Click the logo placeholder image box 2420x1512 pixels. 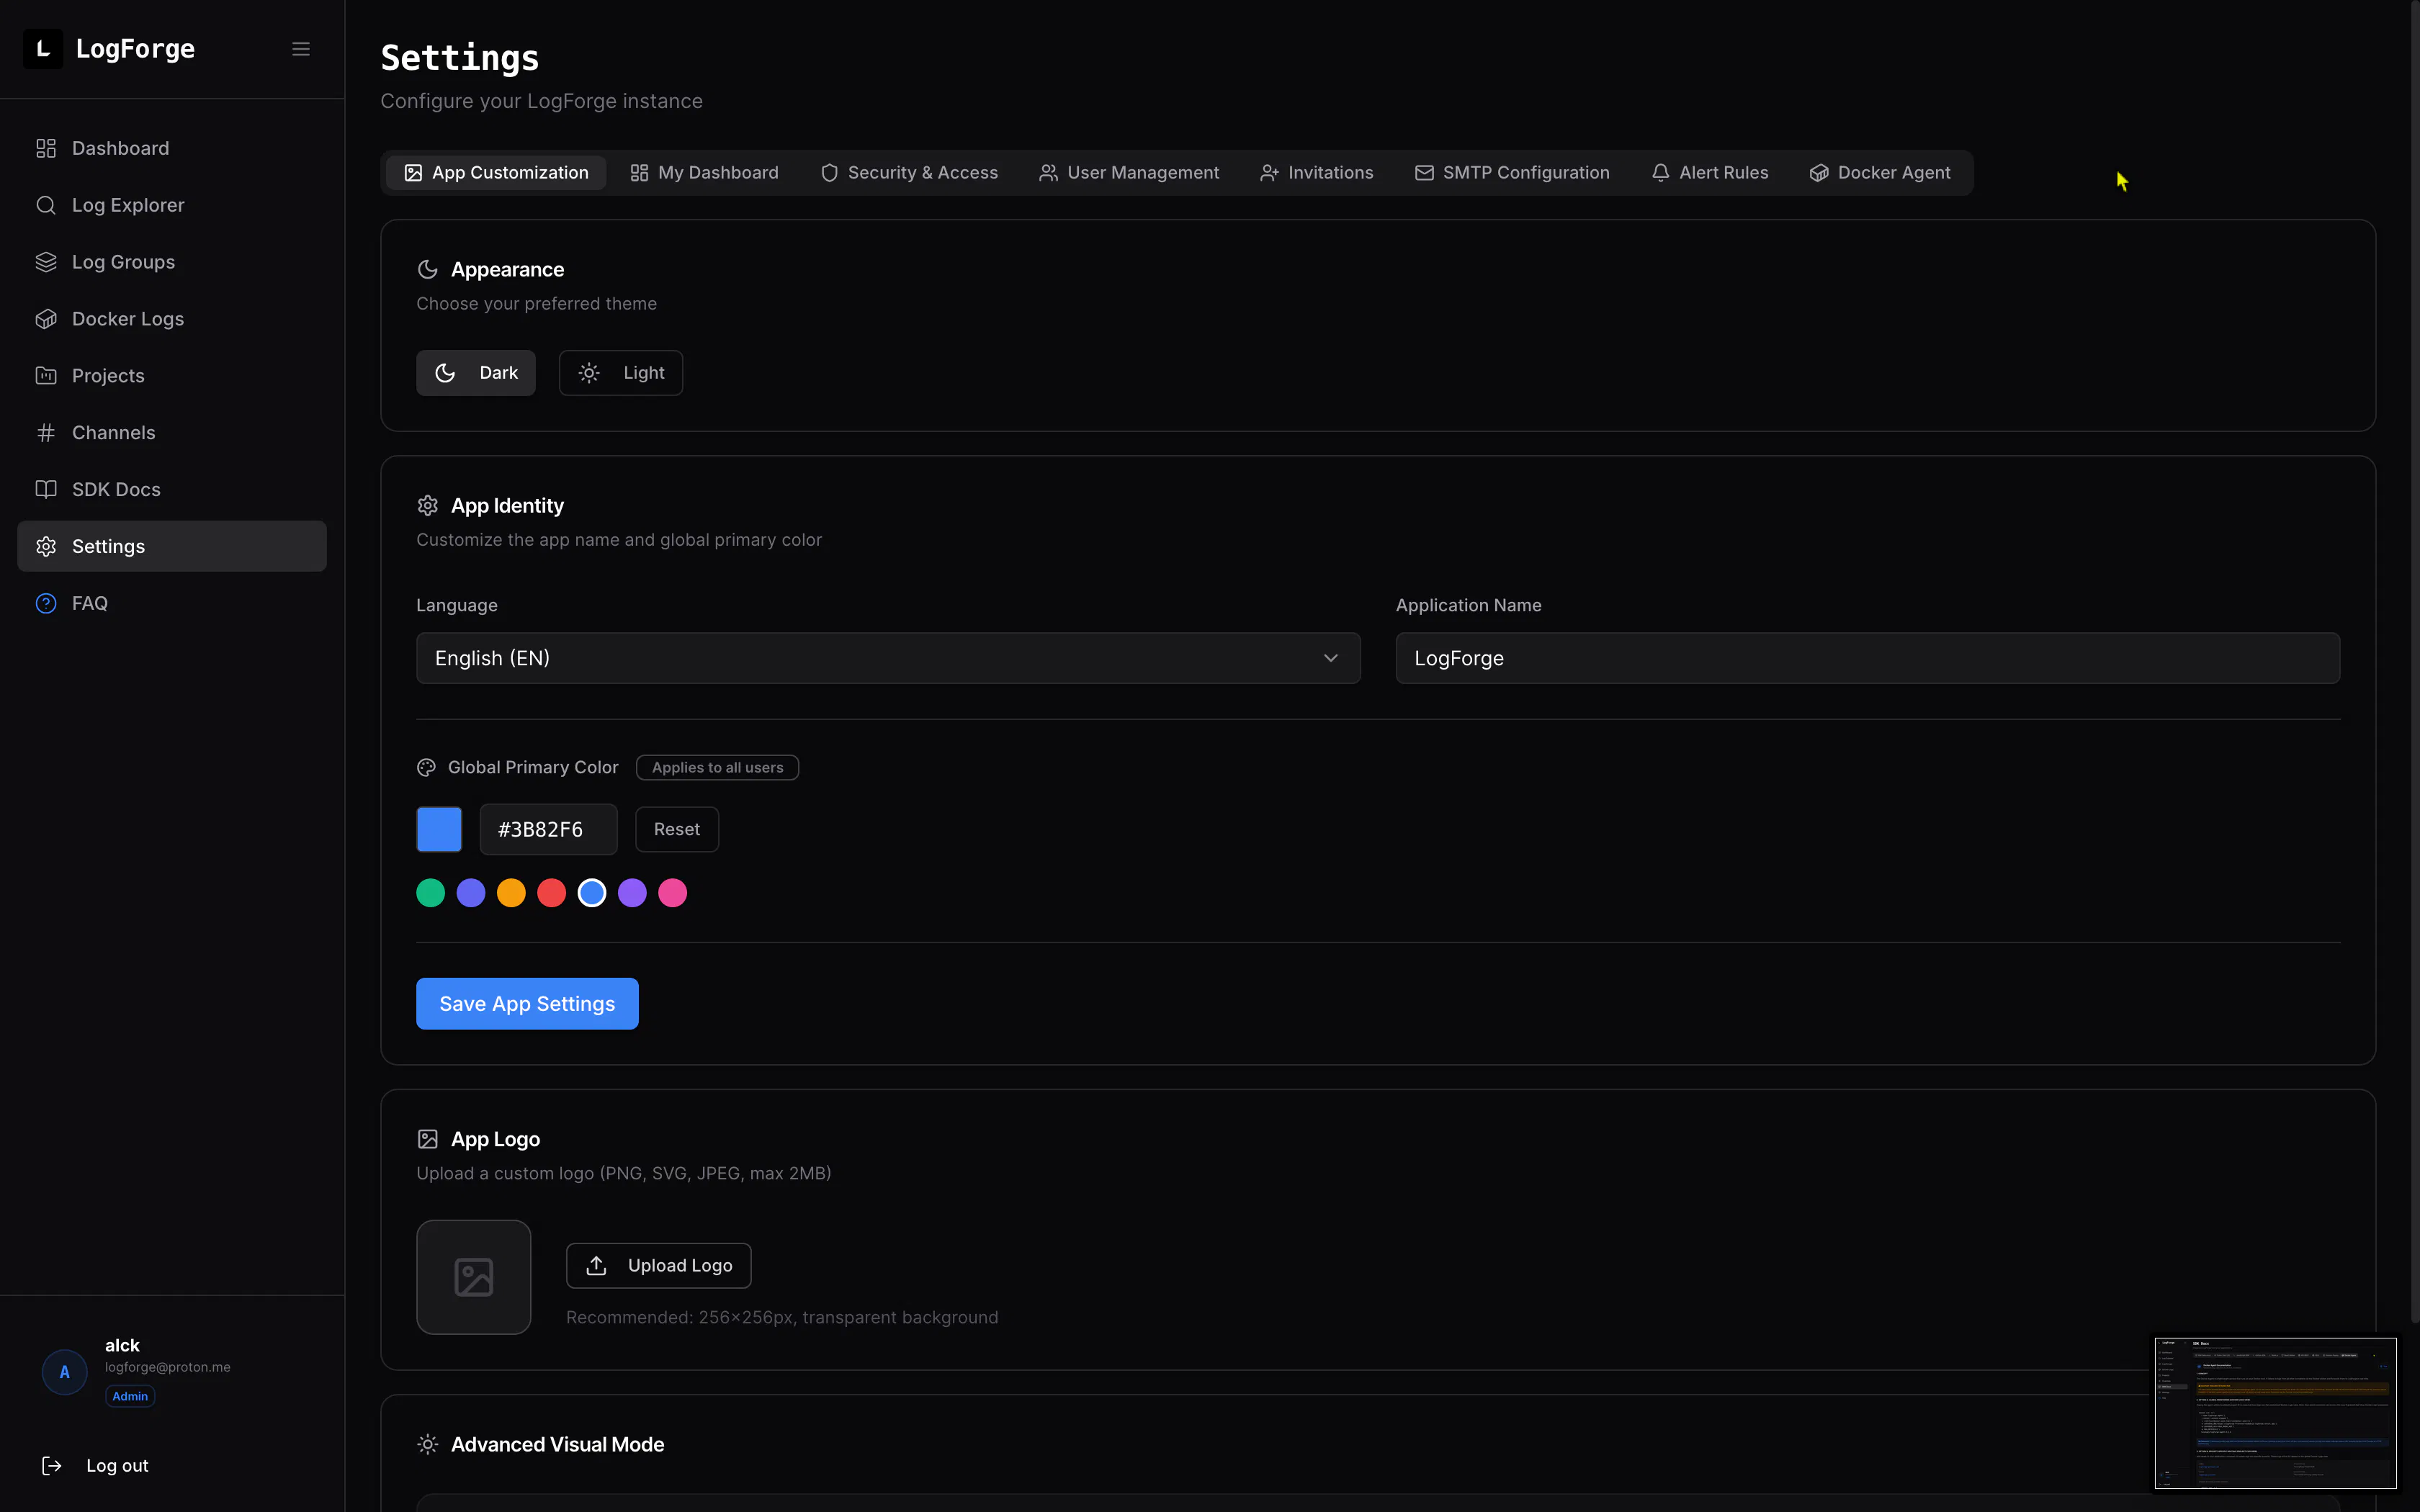click(474, 1277)
